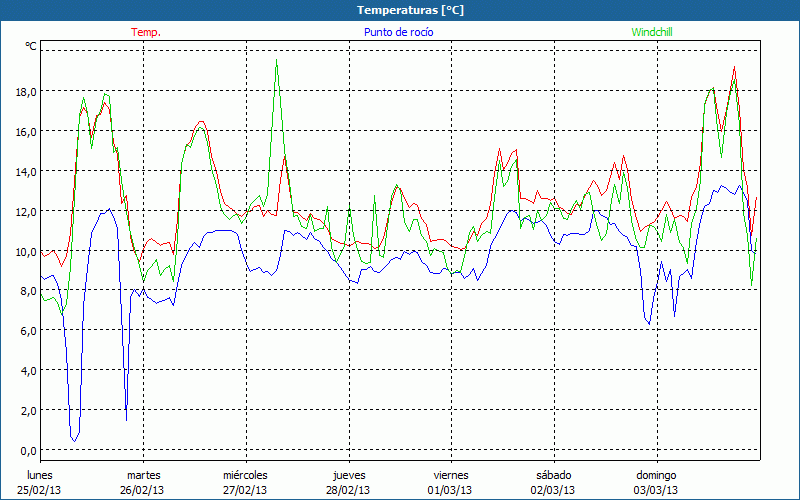Click the red Temp. legend label

point(146,32)
